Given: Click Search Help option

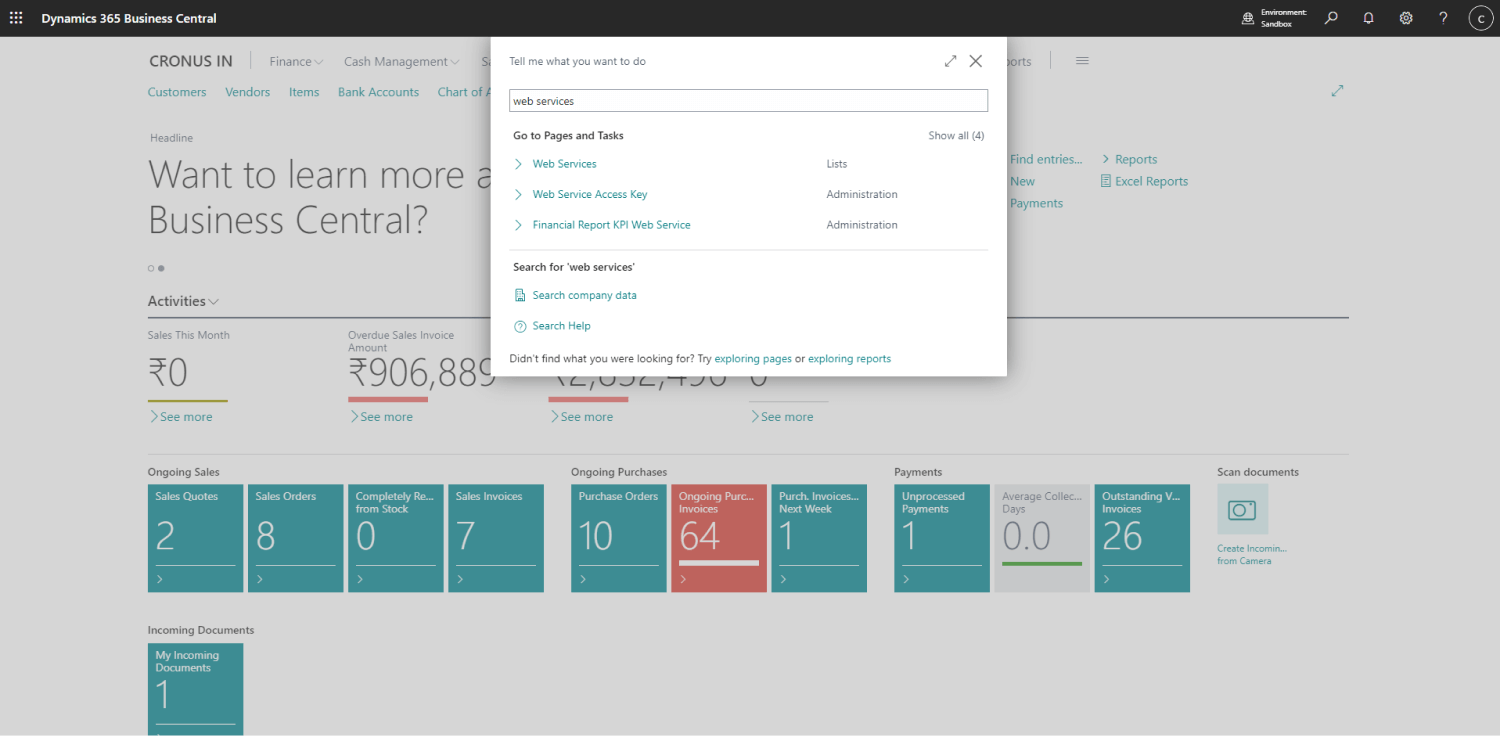Looking at the screenshot, I should tap(561, 326).
